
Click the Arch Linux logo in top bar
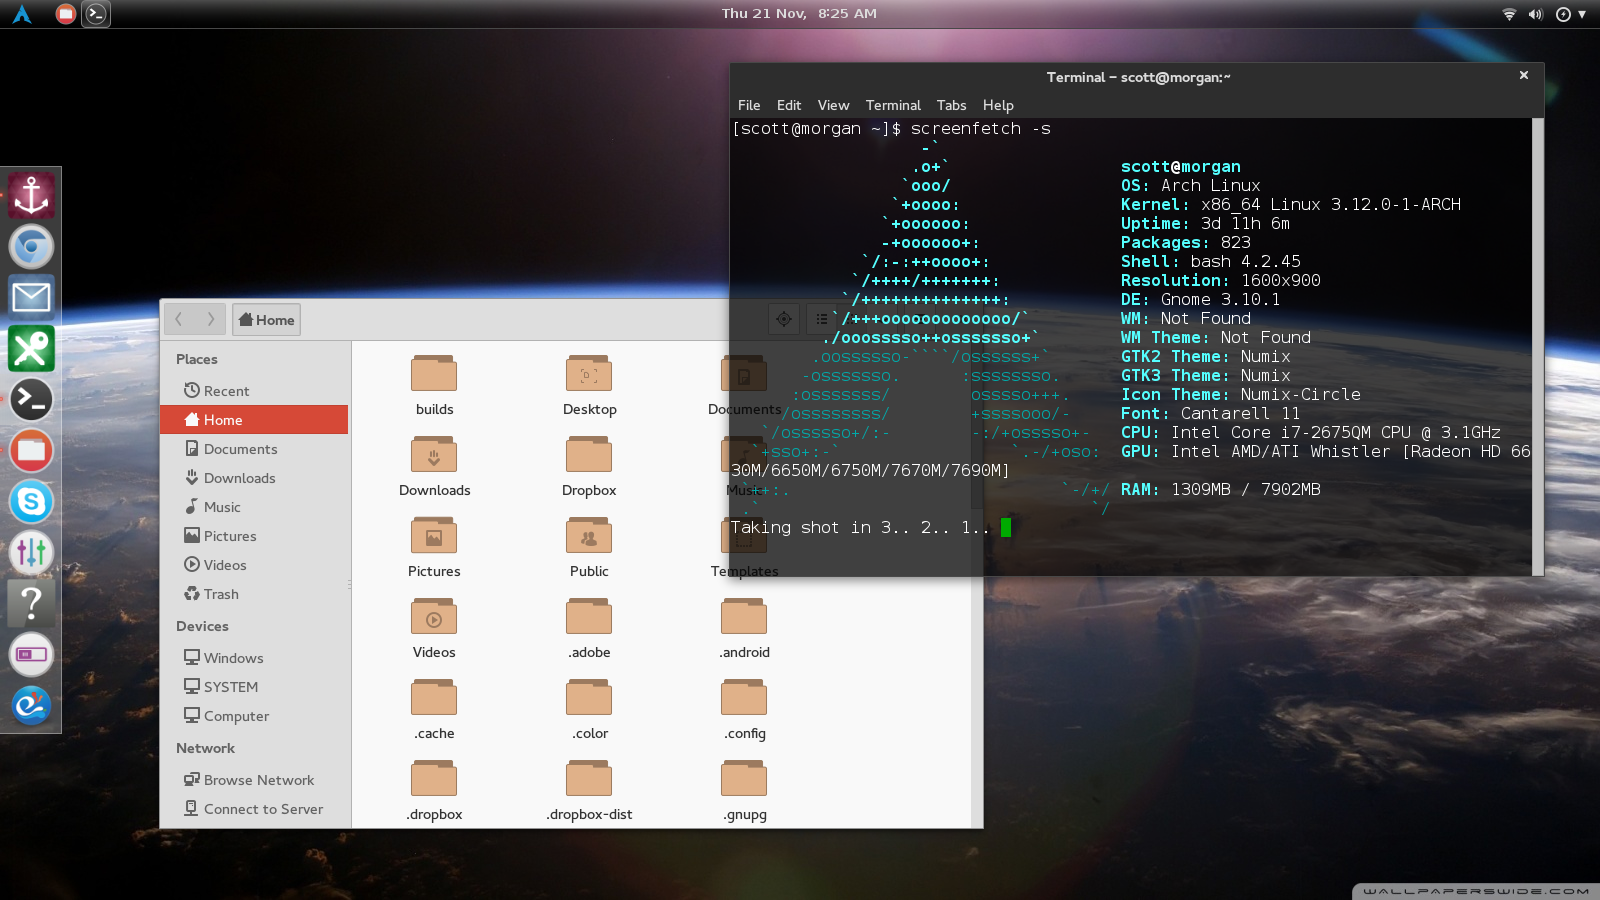(x=22, y=14)
